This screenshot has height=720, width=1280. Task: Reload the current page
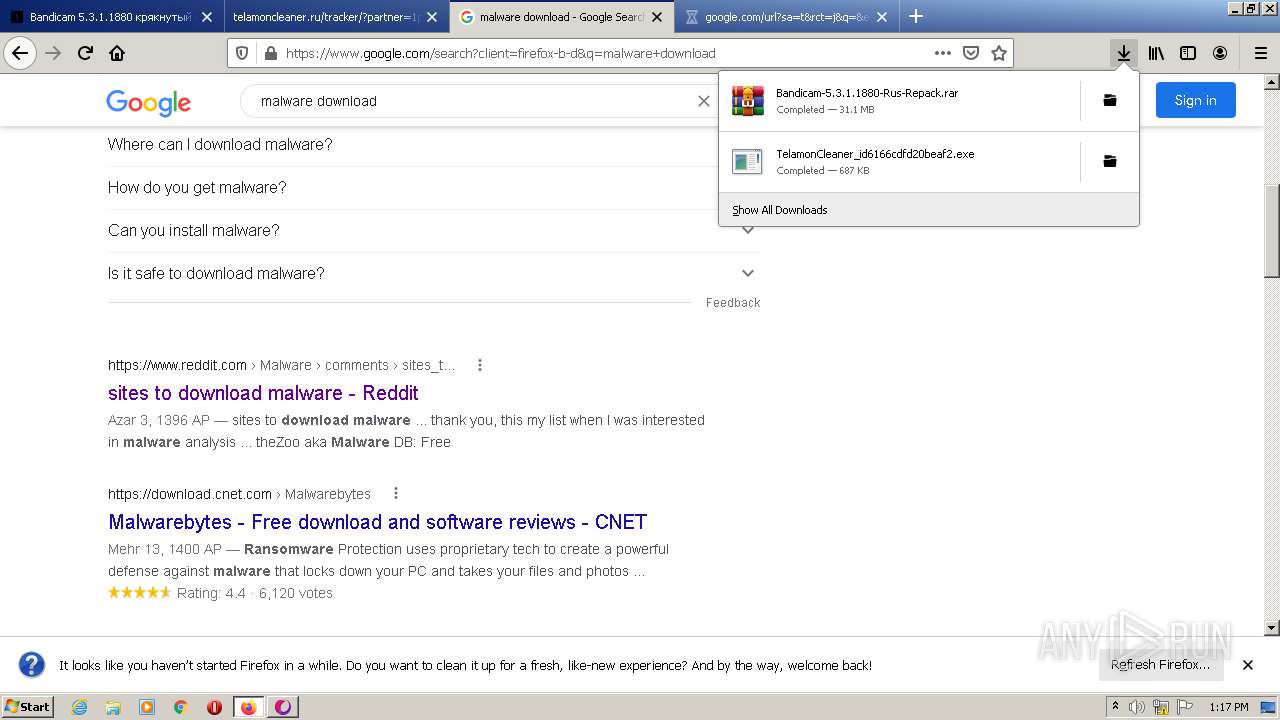[85, 53]
